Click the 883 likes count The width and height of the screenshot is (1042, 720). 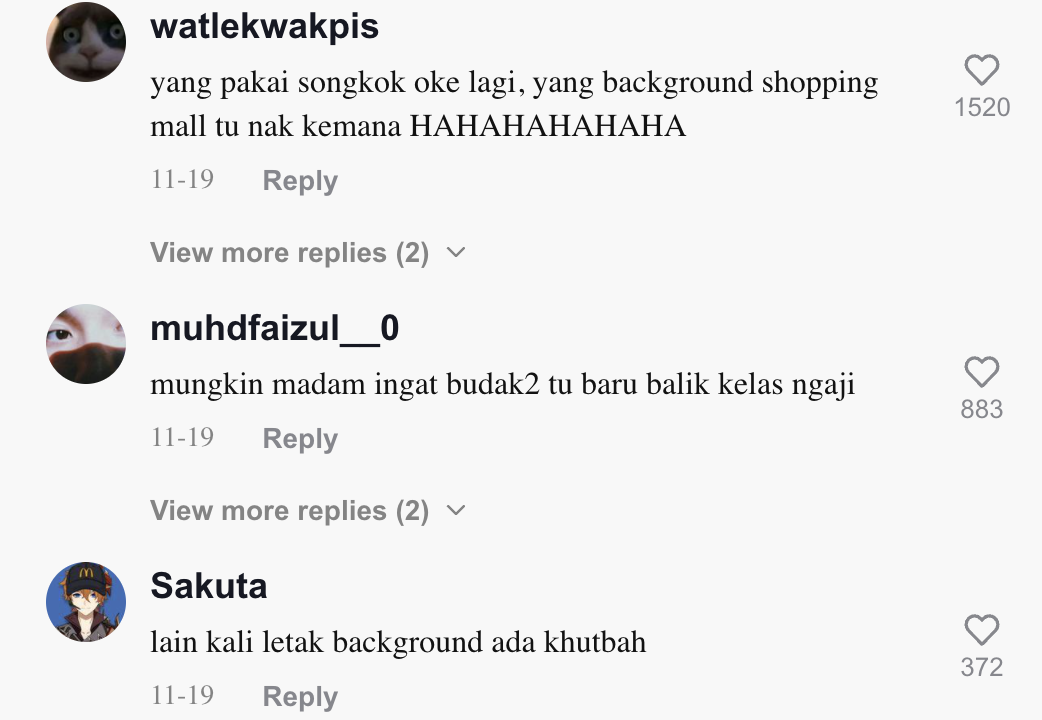[982, 409]
